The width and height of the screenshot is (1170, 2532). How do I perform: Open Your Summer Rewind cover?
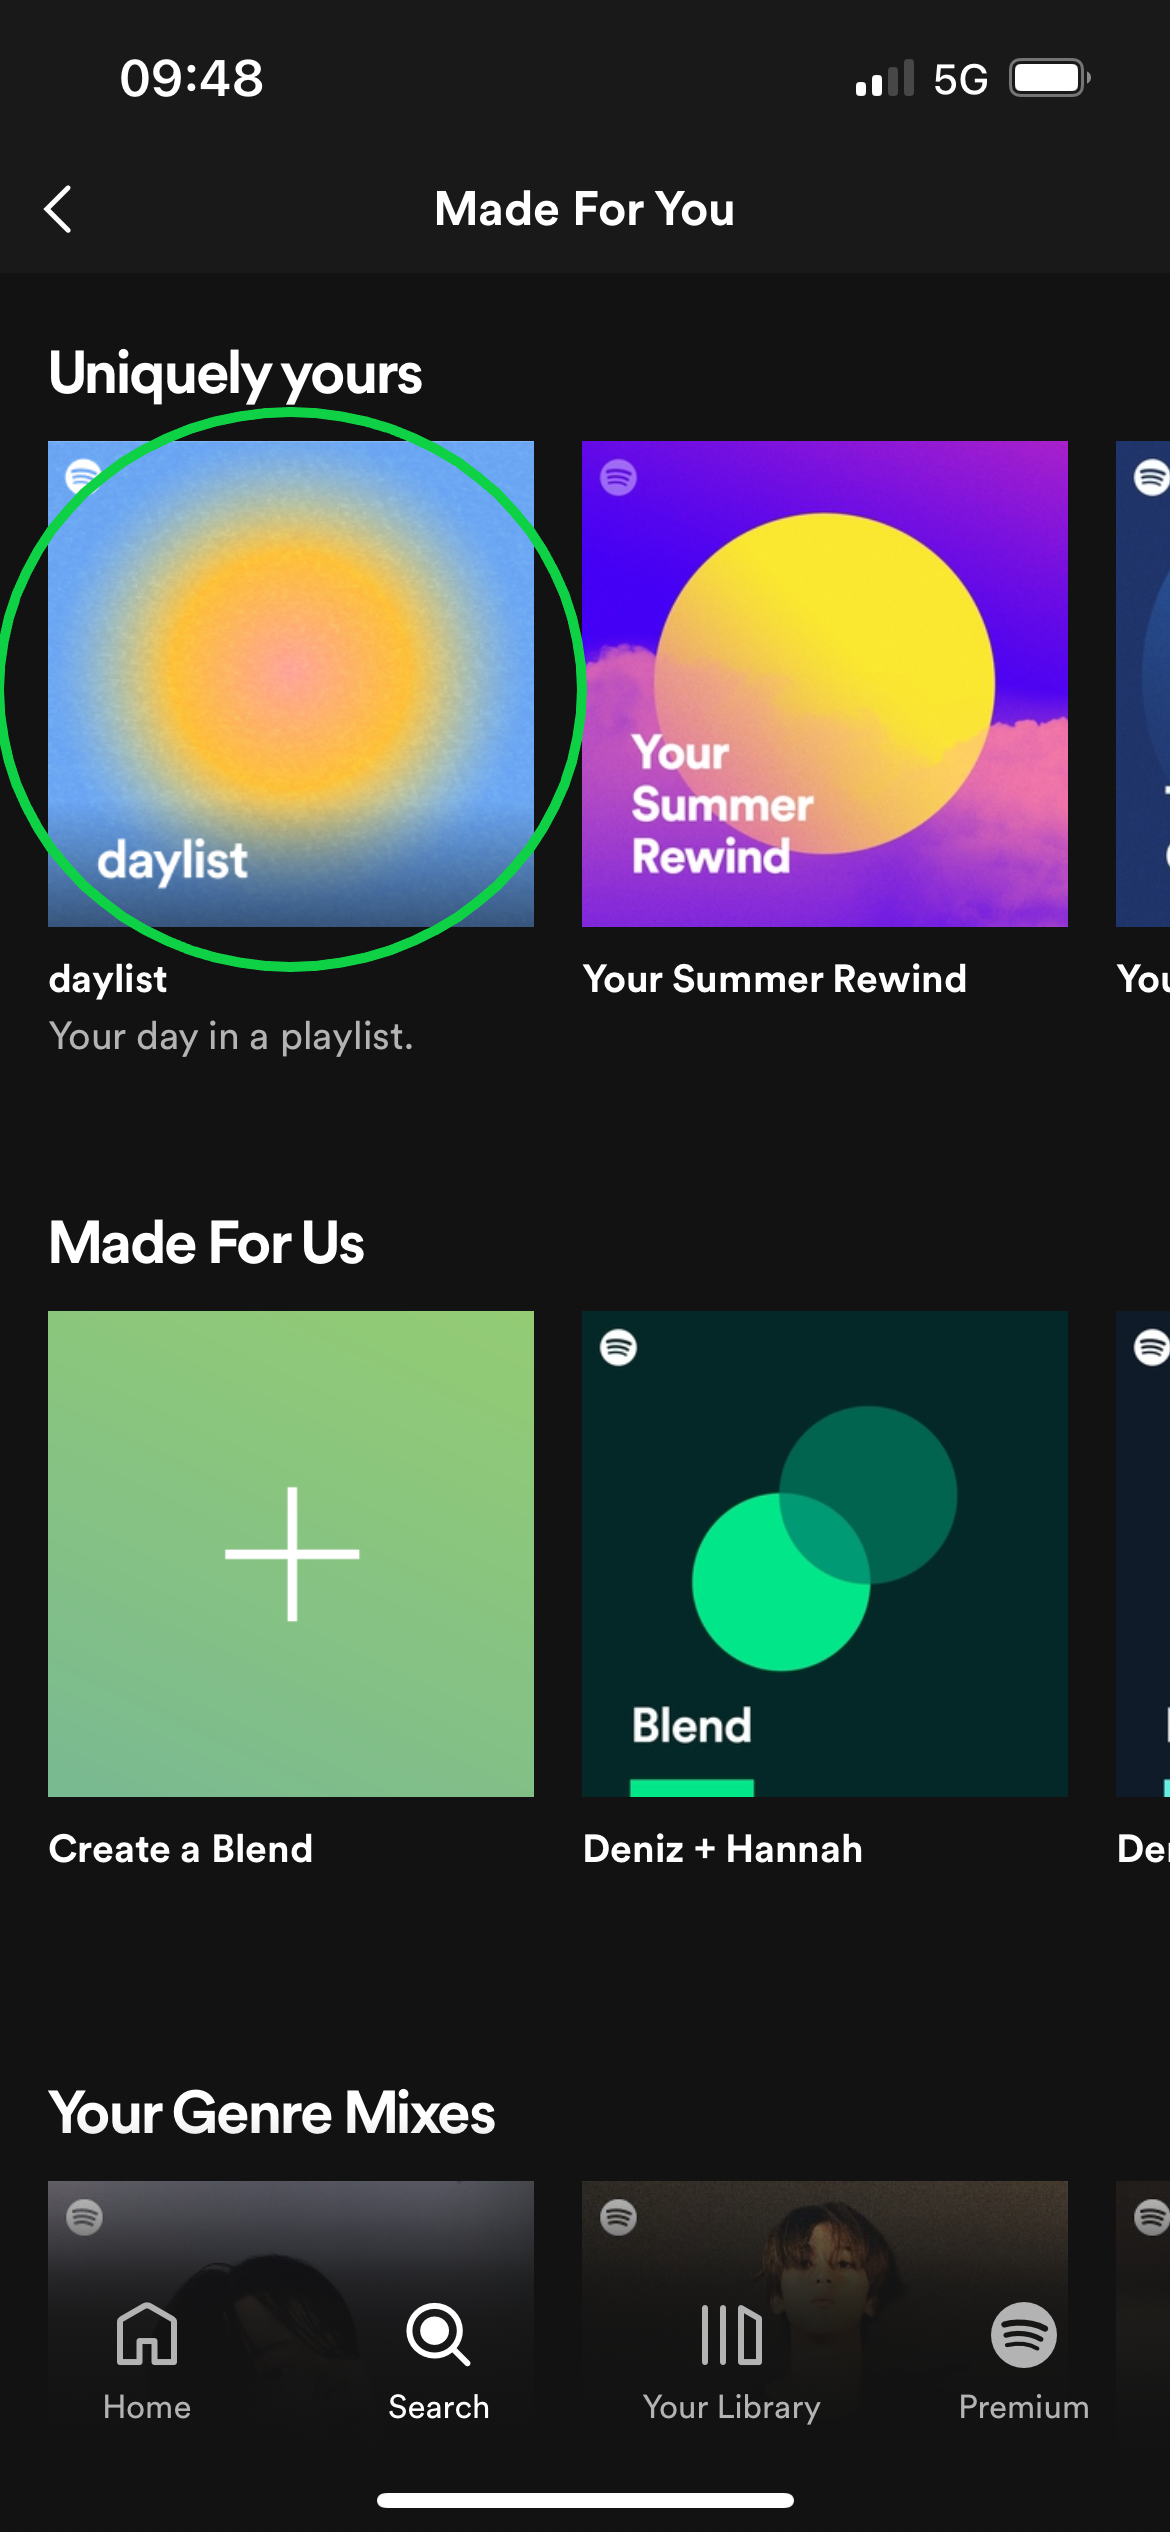coord(825,684)
